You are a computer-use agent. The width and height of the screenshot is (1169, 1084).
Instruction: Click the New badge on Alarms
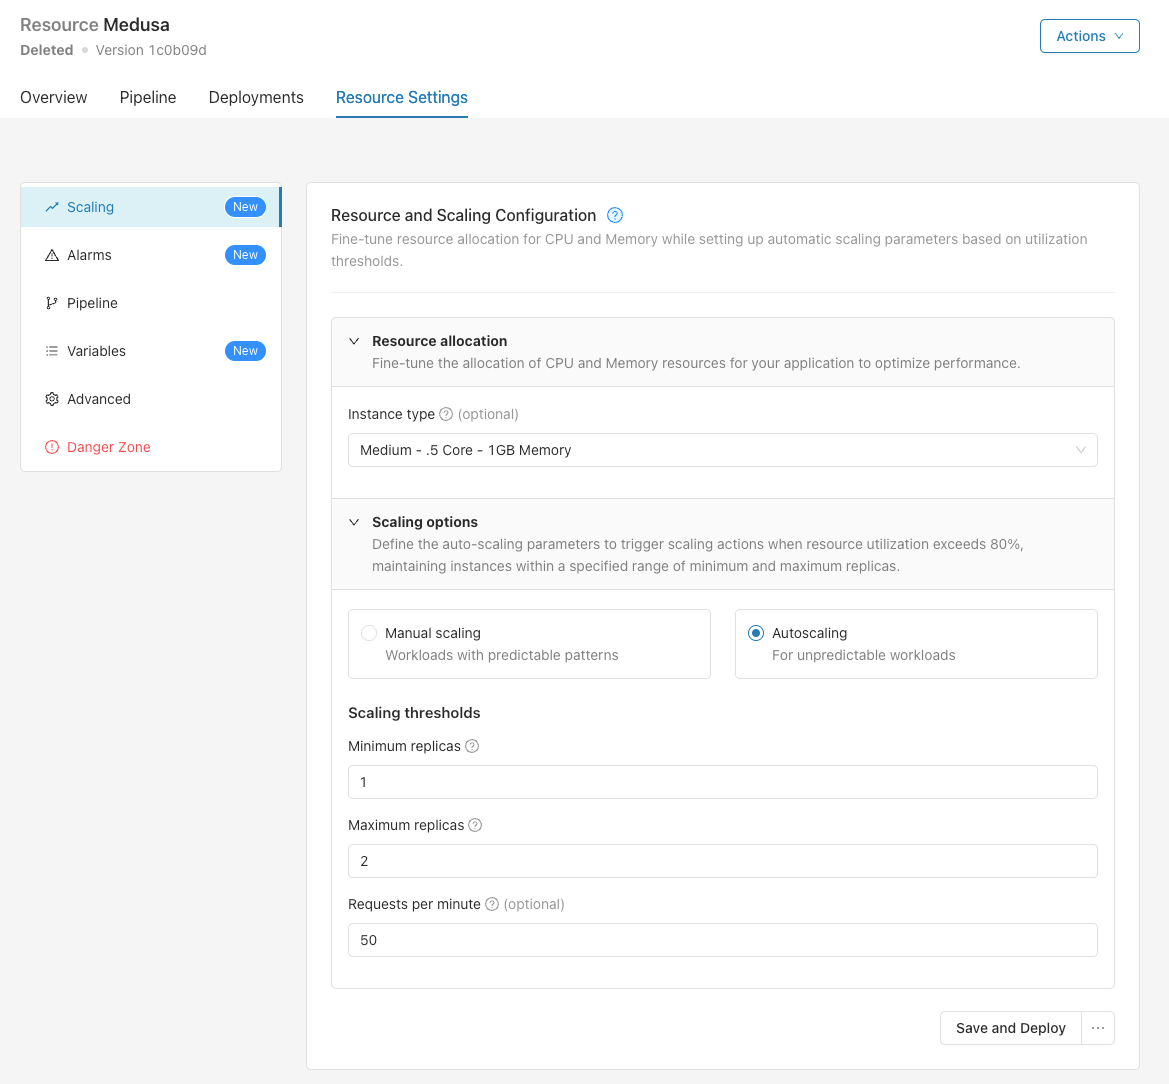(245, 255)
